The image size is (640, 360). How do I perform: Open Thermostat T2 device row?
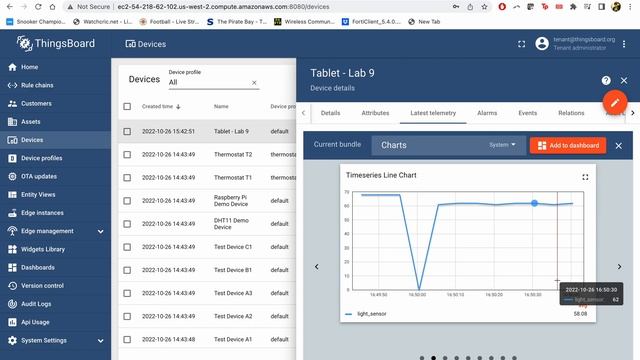tap(207, 155)
